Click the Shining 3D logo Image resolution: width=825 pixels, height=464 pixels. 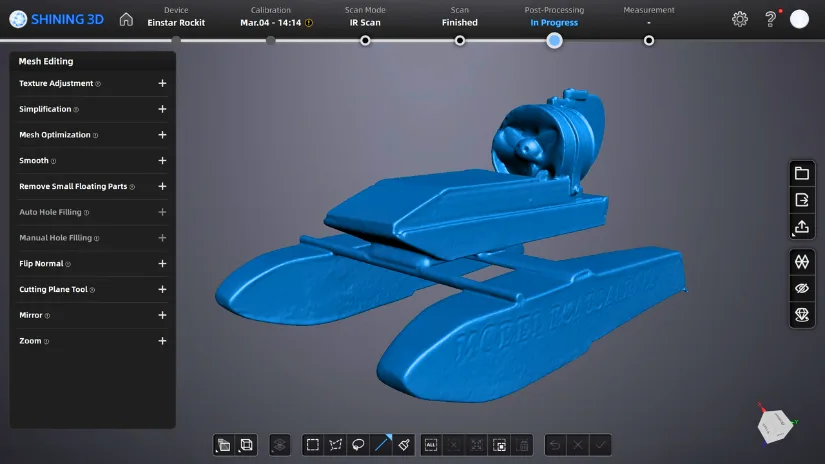pos(57,19)
